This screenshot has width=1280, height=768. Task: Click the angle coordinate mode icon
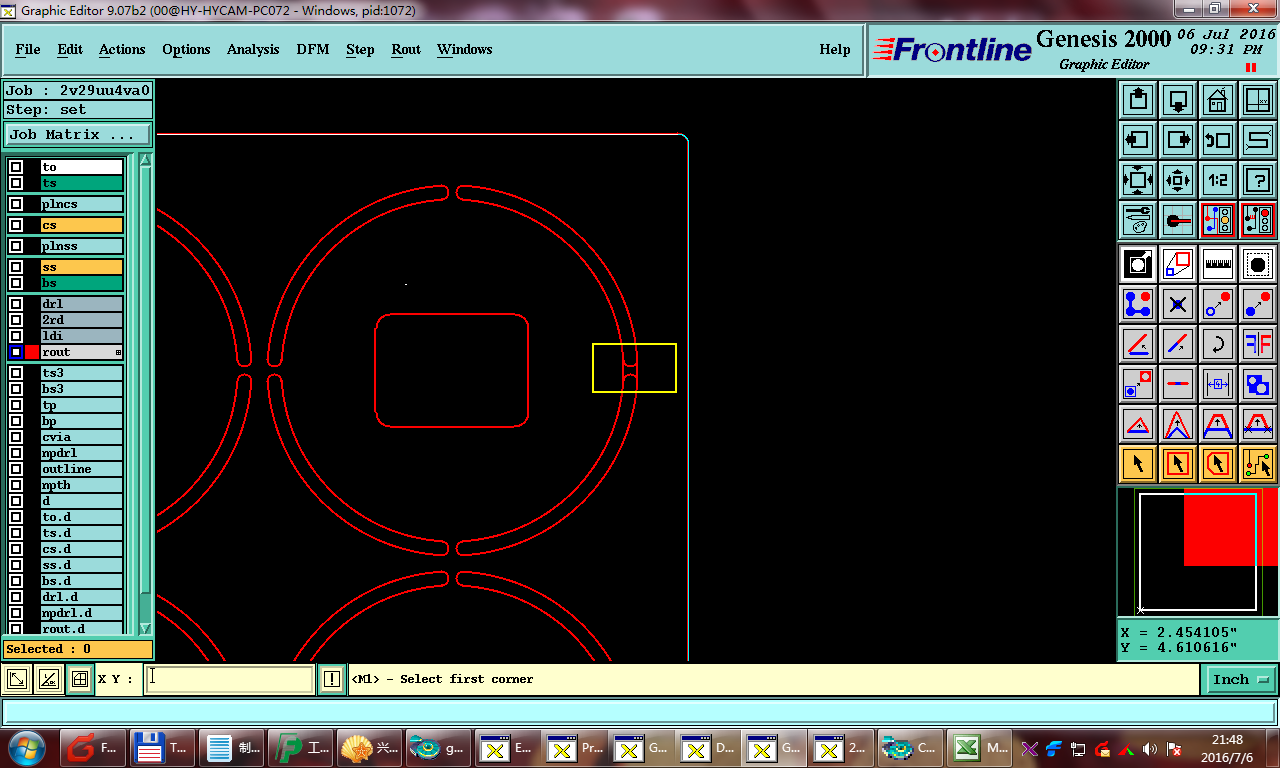pyautogui.click(x=48, y=680)
